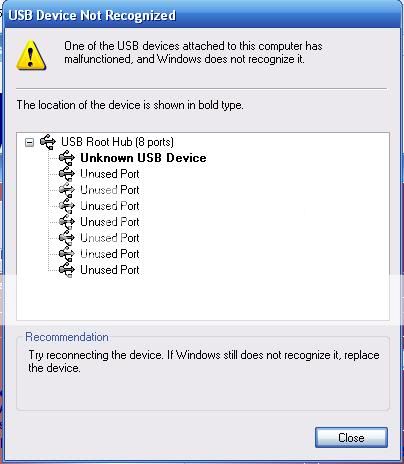This screenshot has height=464, width=404.
Task: Click the USB Device Not Recognized title bar
Action: click(x=202, y=15)
